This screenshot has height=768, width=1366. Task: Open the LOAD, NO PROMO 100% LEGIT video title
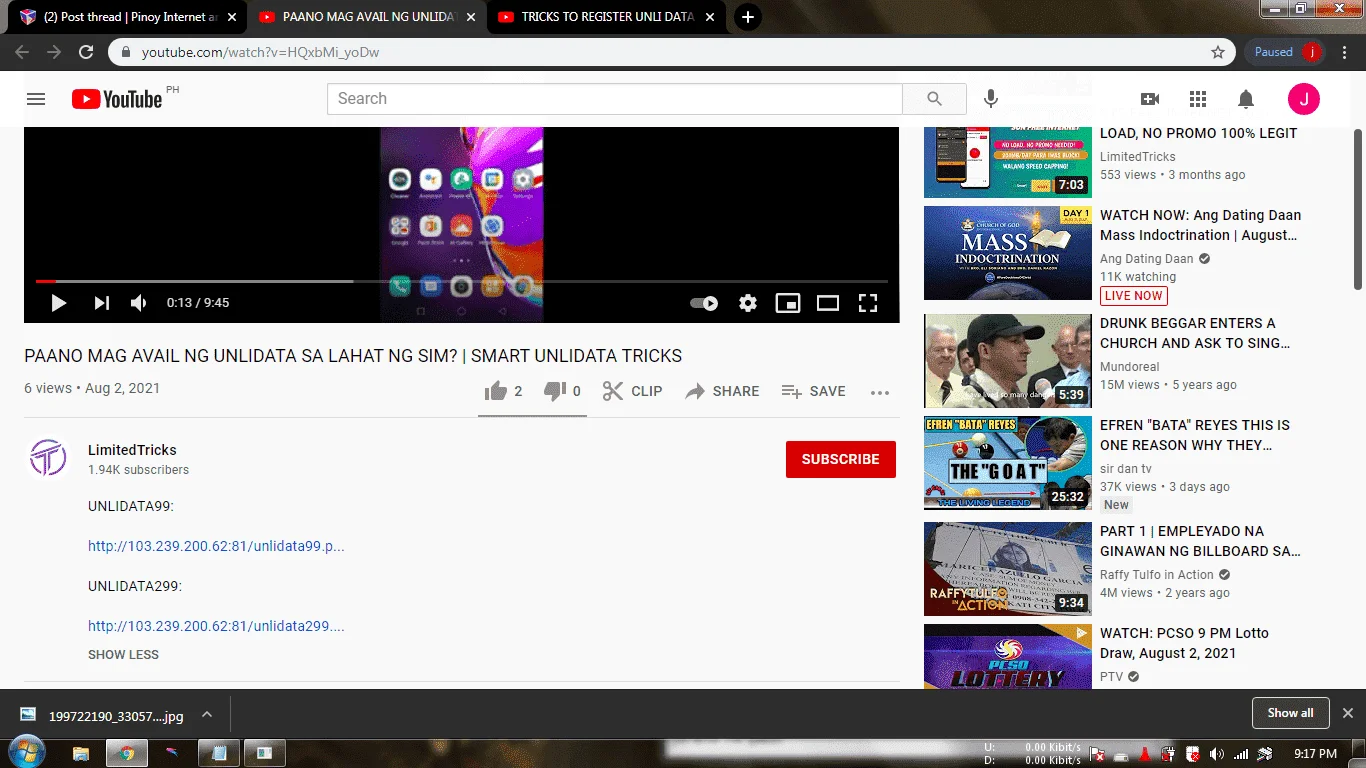coord(1198,133)
